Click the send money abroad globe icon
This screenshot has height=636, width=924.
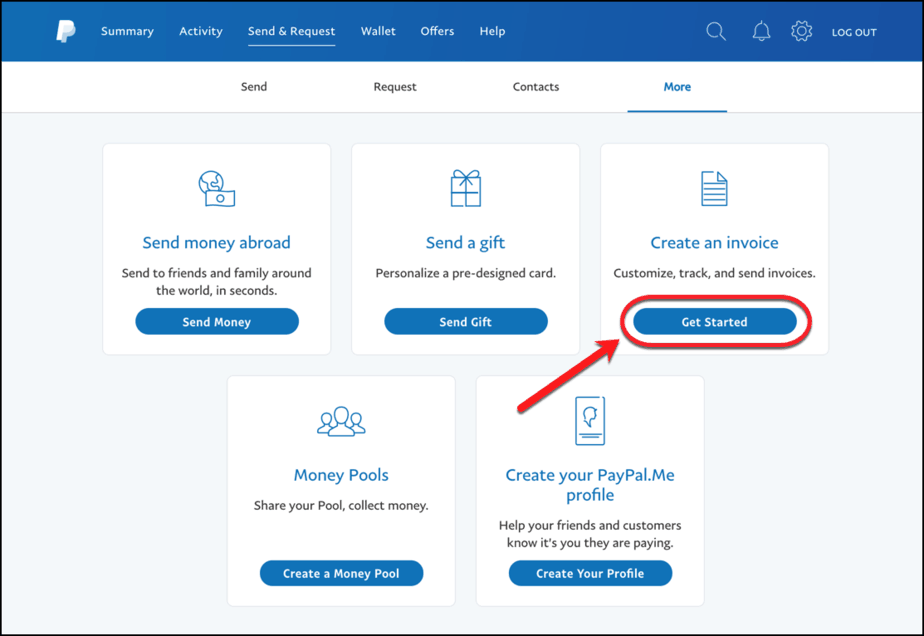(216, 188)
